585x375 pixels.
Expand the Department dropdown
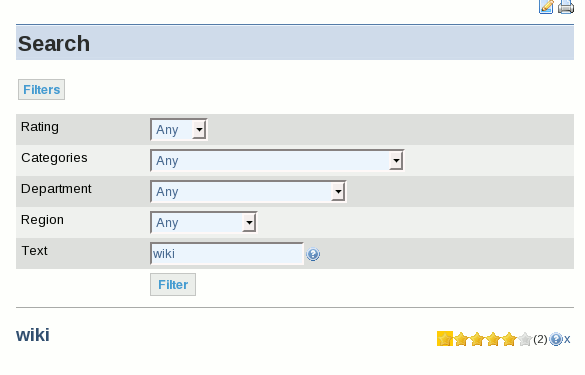click(248, 191)
